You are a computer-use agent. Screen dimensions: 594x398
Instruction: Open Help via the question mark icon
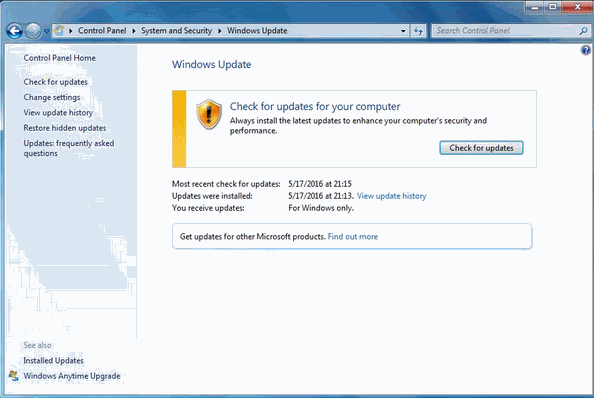[586, 50]
